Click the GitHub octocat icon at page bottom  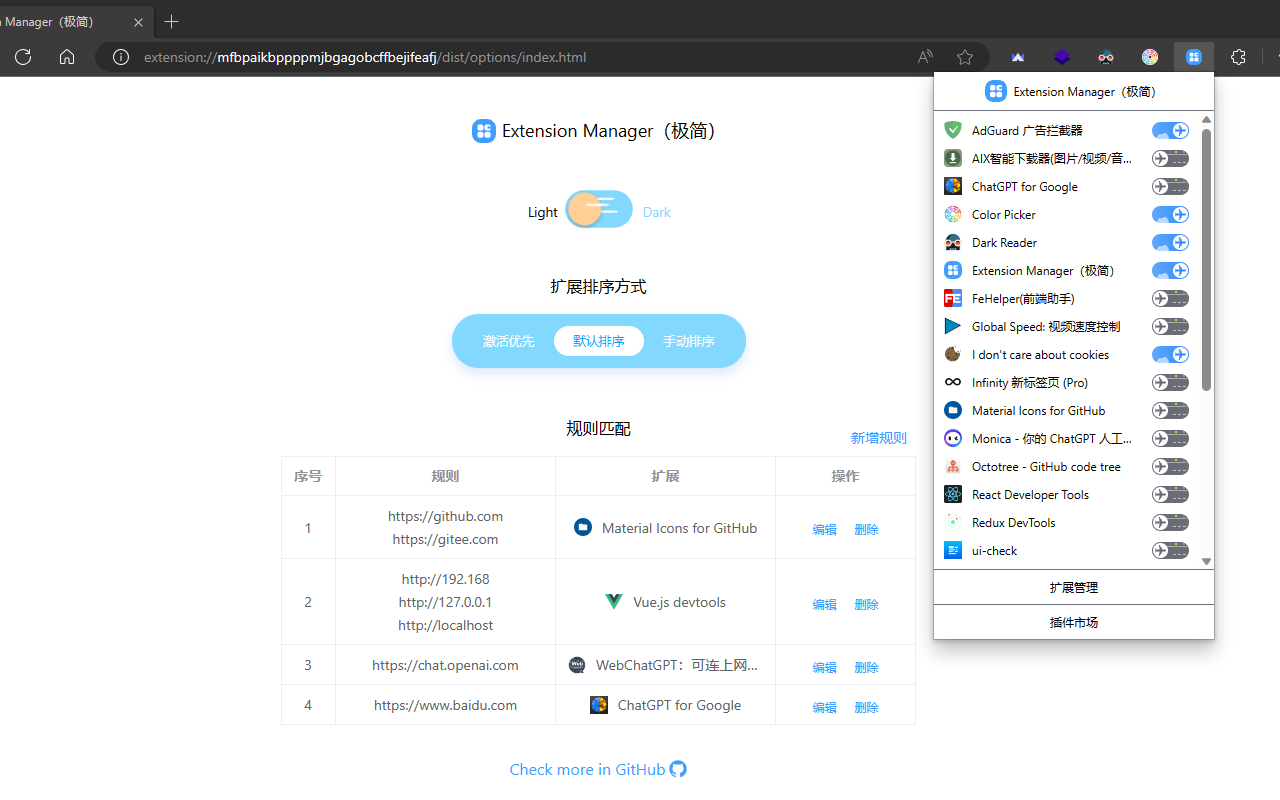pyautogui.click(x=678, y=769)
